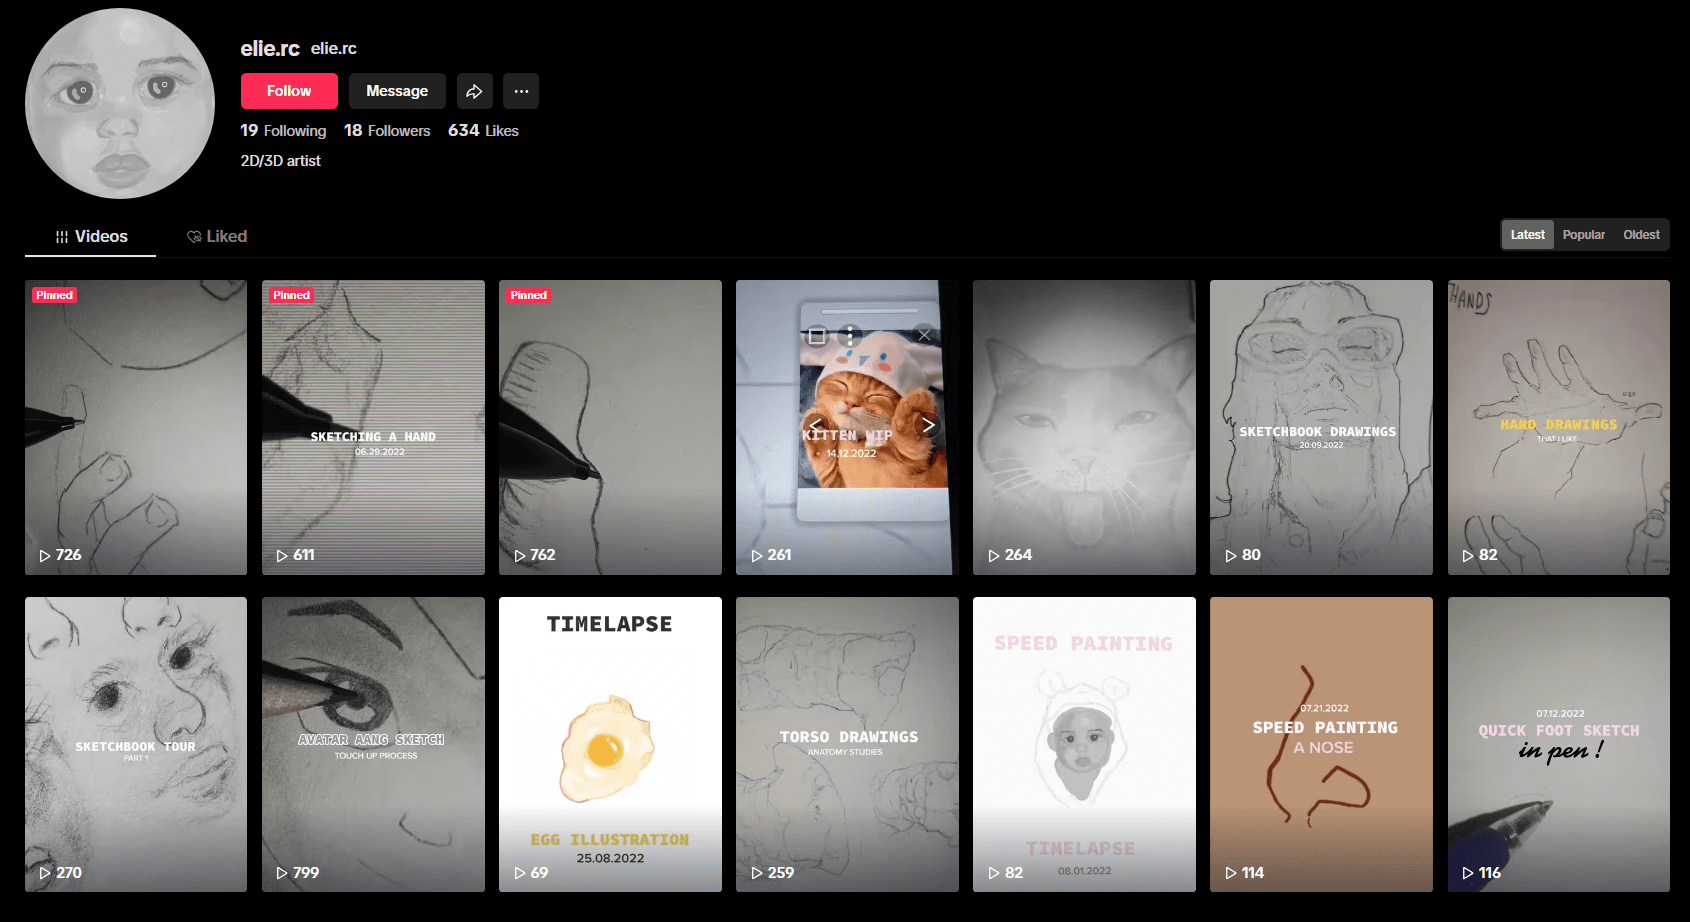Click the Message button
The image size is (1690, 922).
pyautogui.click(x=397, y=91)
